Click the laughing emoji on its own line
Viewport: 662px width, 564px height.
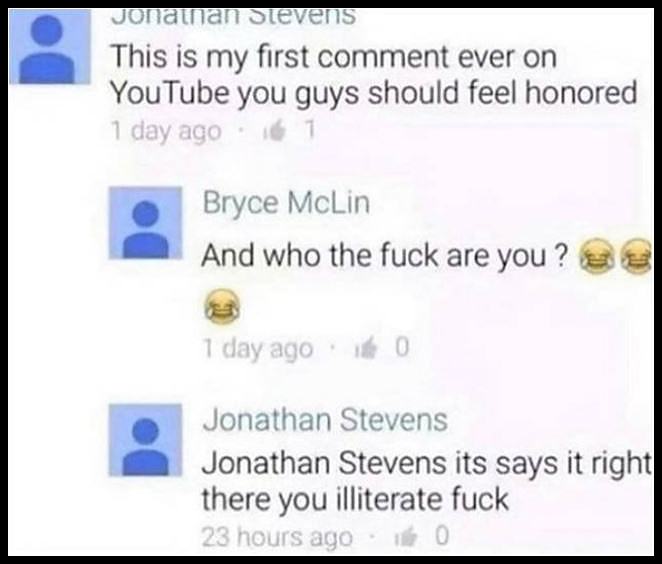(x=223, y=307)
